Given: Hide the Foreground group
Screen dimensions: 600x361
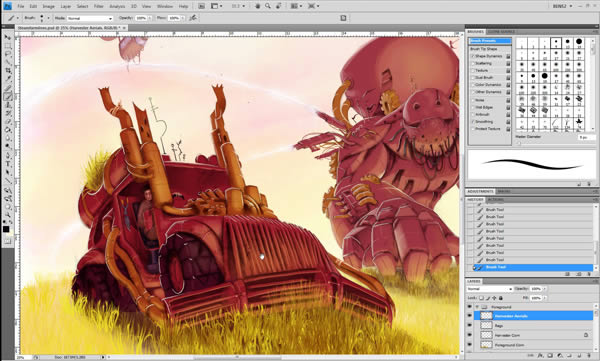Looking at the screenshot, I should (x=470, y=307).
